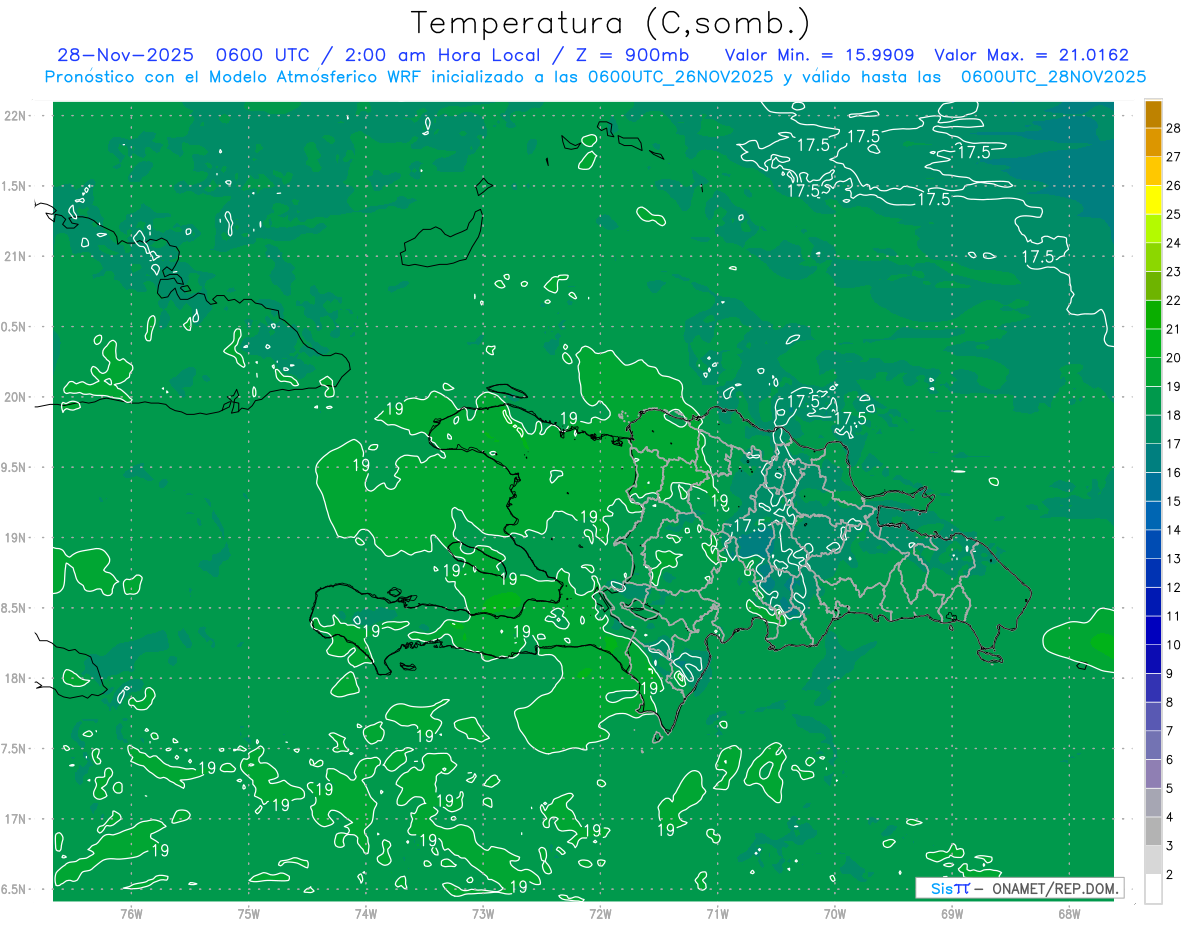The height and width of the screenshot is (927, 1200).
Task: Click the "Valor Max. = 21.0162" value
Action: (1031, 56)
